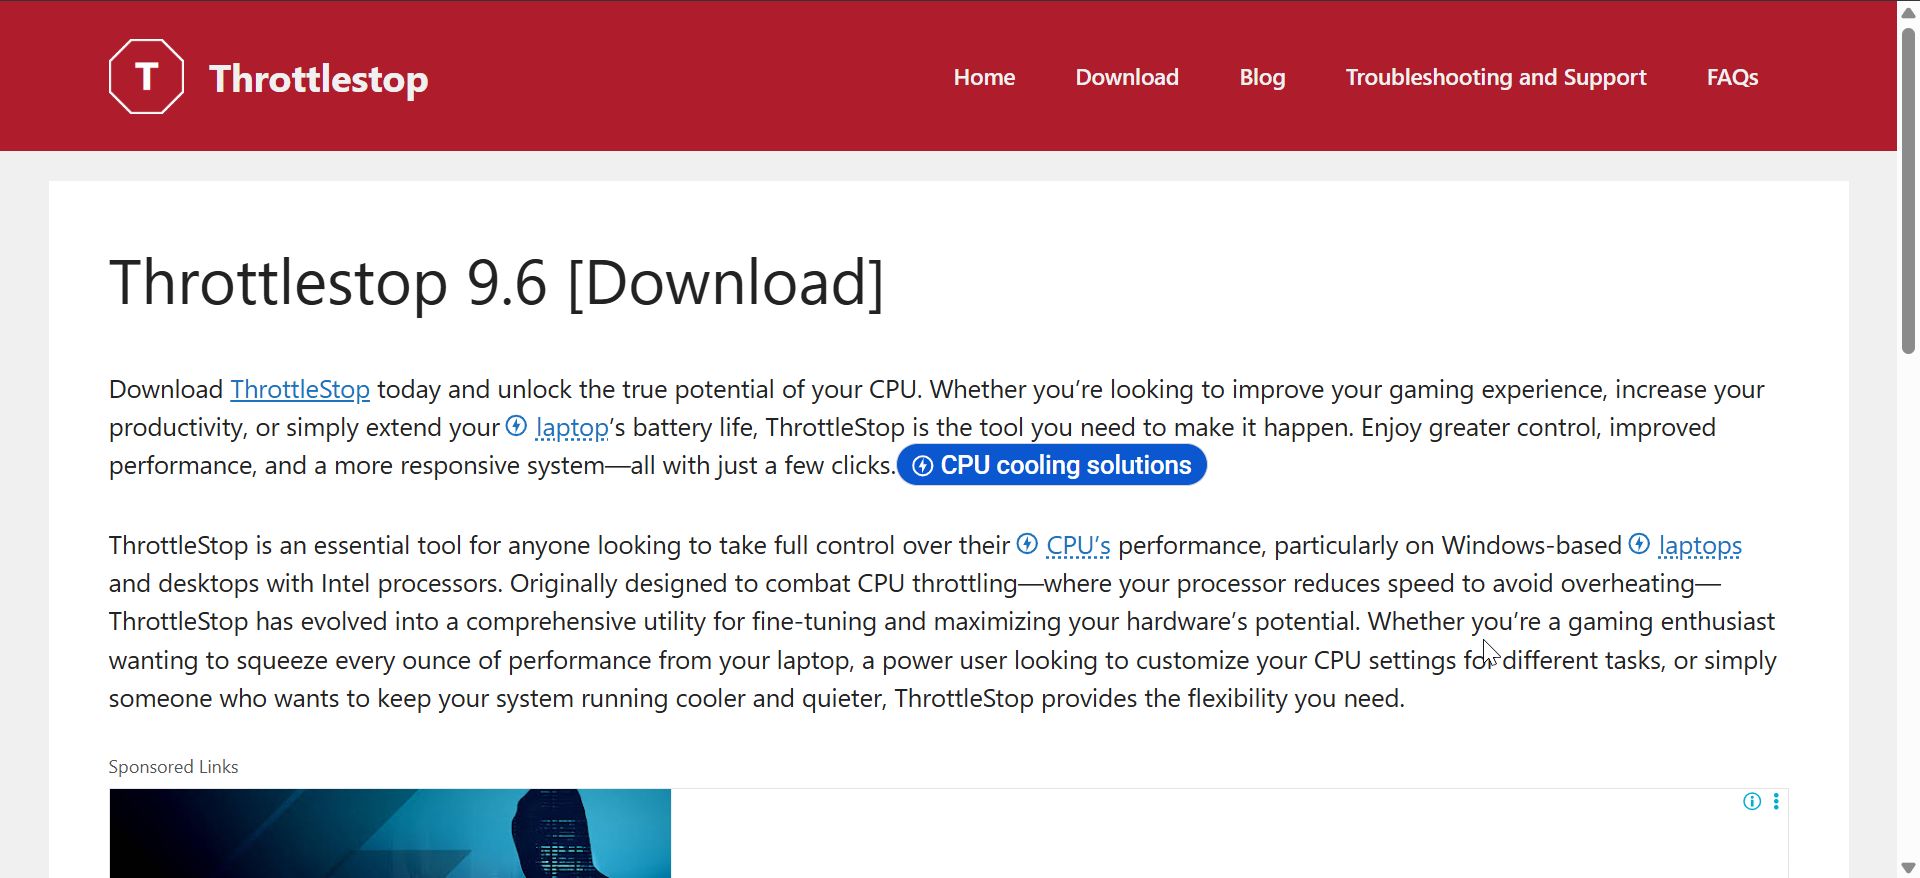Image resolution: width=1920 pixels, height=878 pixels.
Task: Go to the Download page in navigation
Action: click(1127, 77)
